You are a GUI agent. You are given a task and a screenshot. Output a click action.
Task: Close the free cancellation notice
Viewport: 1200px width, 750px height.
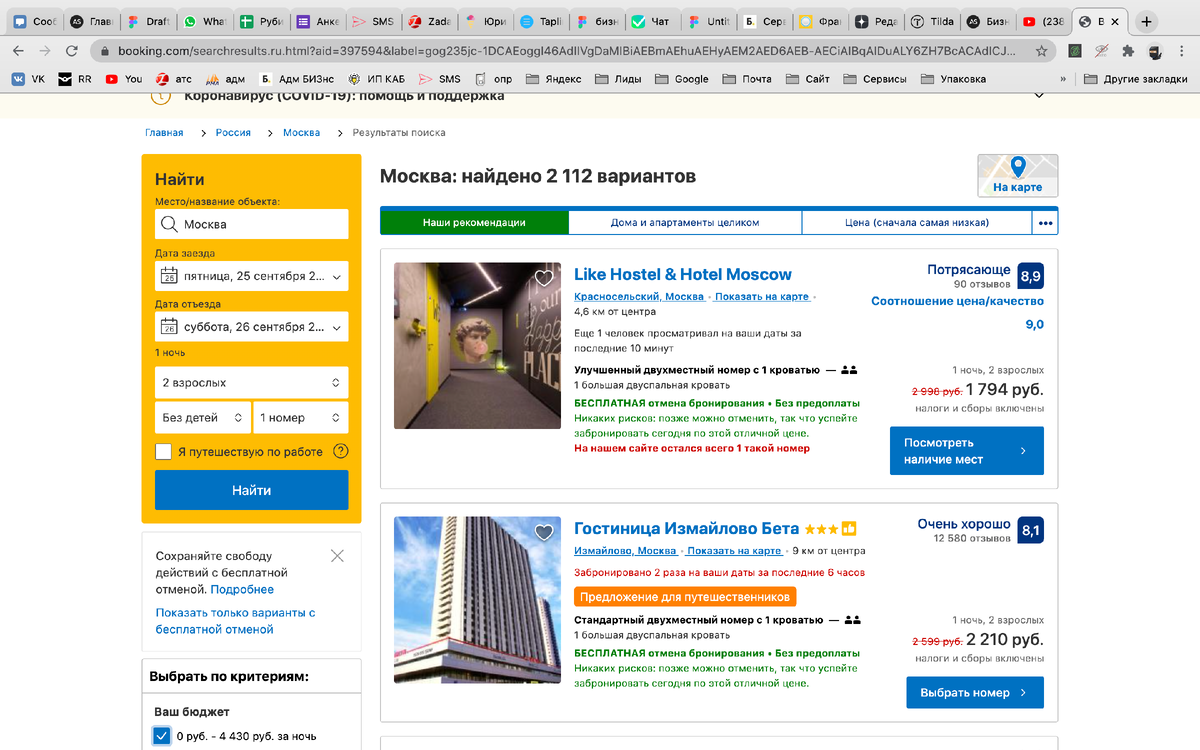click(337, 556)
